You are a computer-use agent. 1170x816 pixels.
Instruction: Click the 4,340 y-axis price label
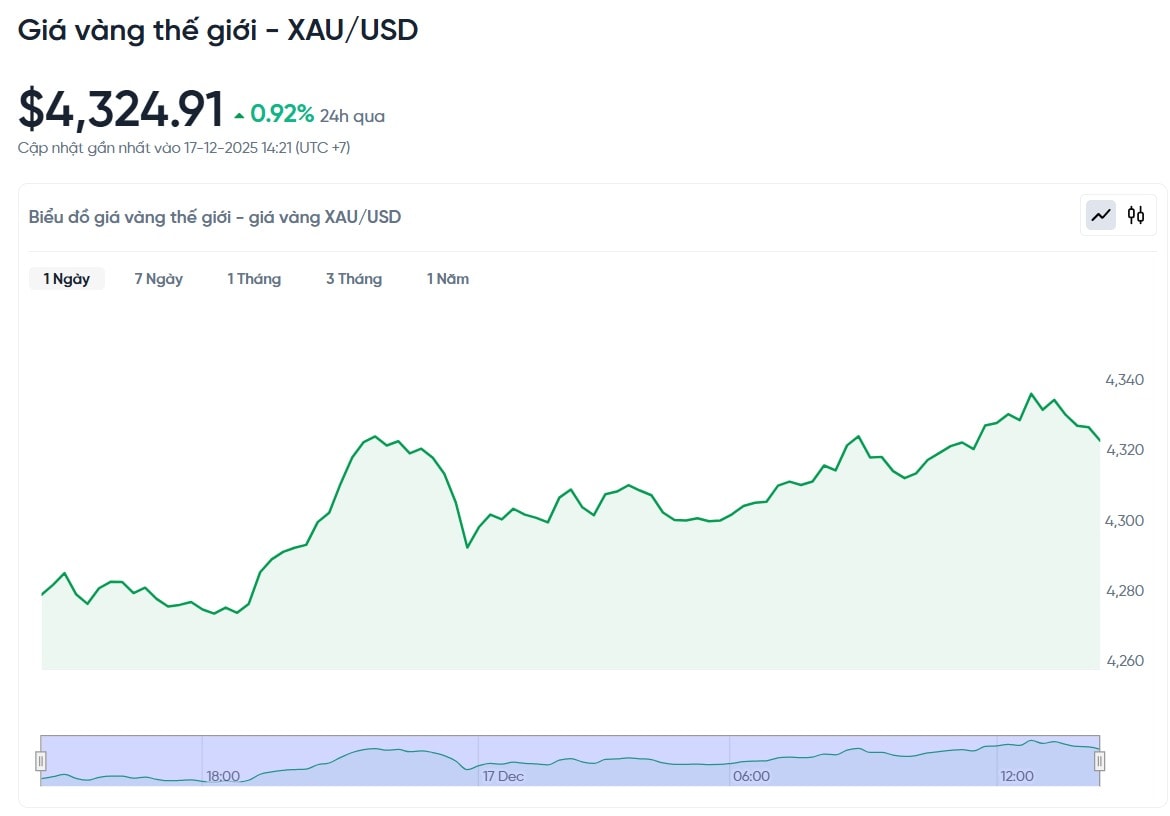point(1124,380)
